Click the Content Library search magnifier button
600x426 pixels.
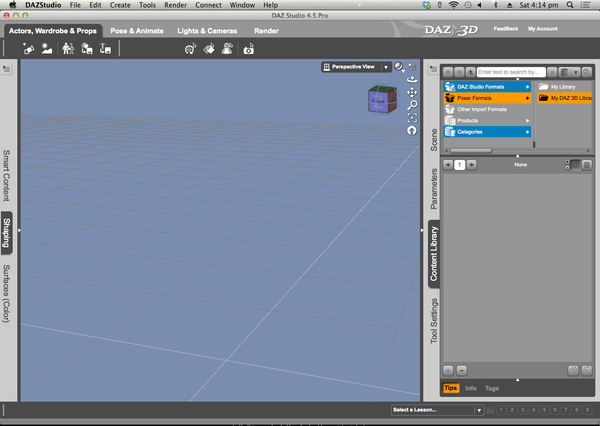pos(587,72)
